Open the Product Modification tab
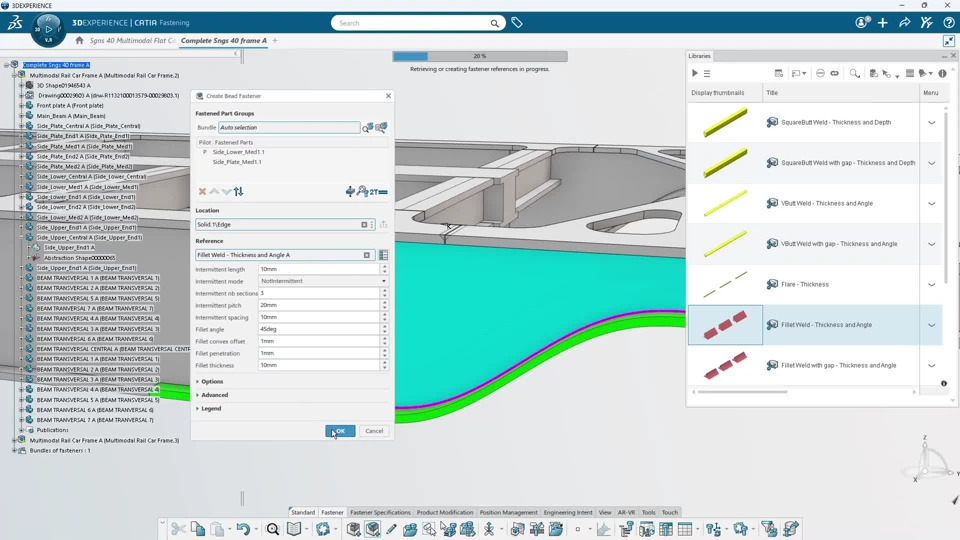Viewport: 960px width, 540px height. pos(444,512)
